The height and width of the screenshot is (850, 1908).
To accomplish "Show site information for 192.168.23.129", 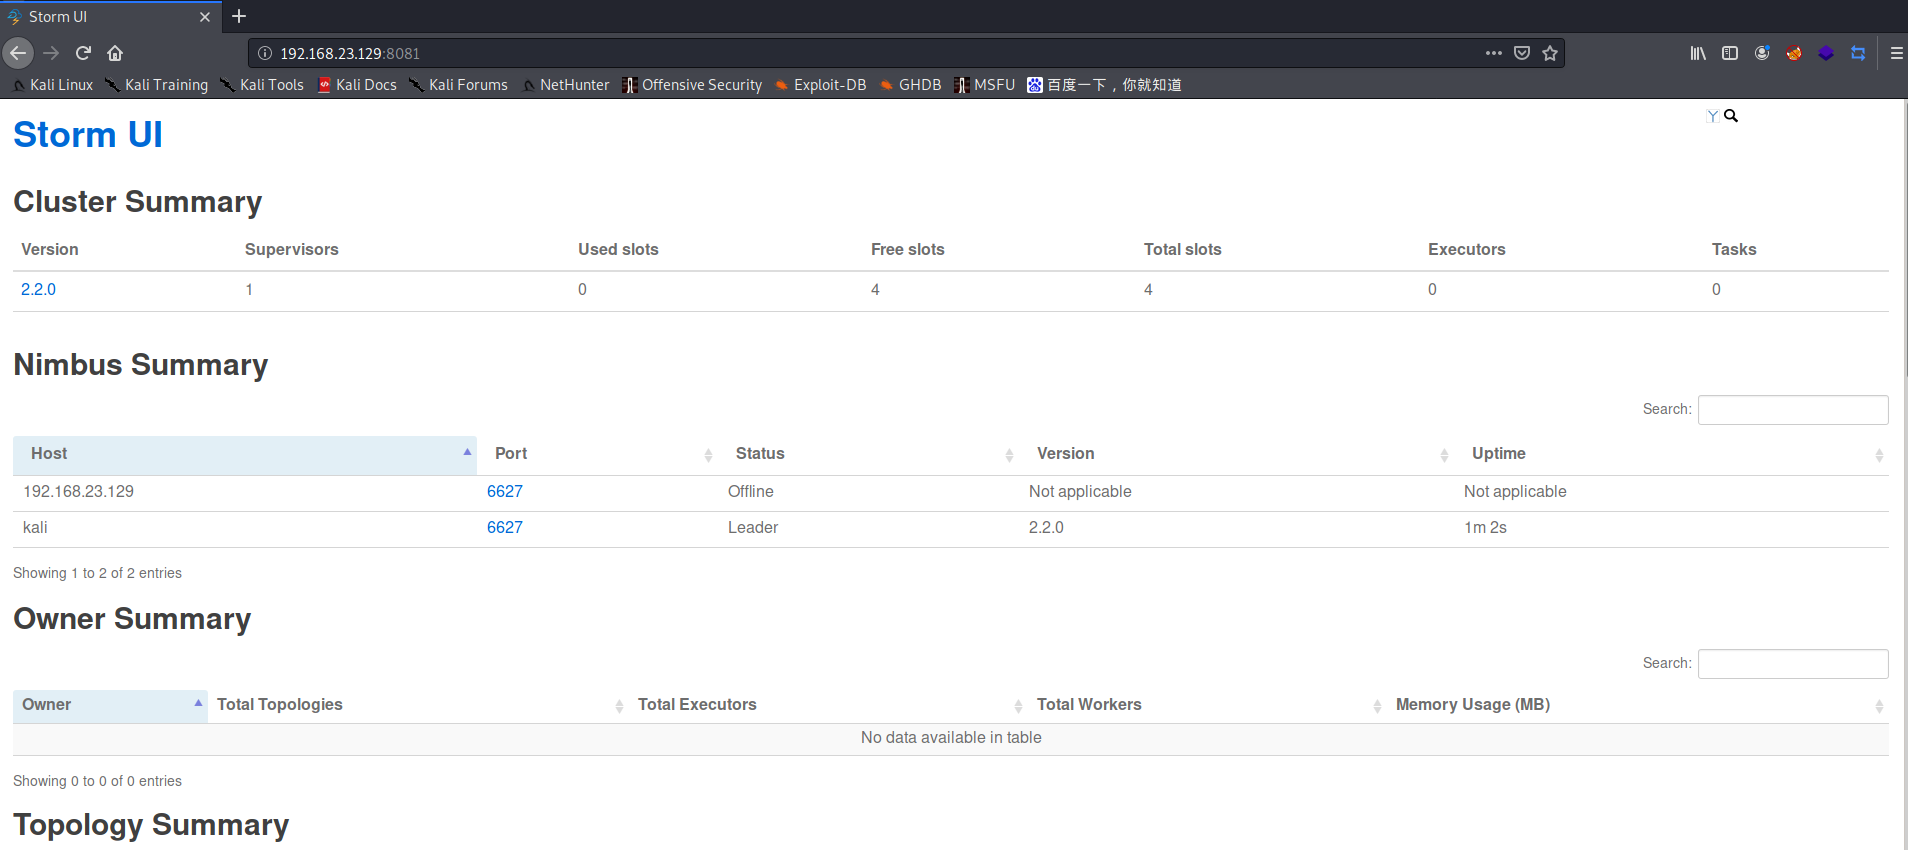I will coord(265,53).
